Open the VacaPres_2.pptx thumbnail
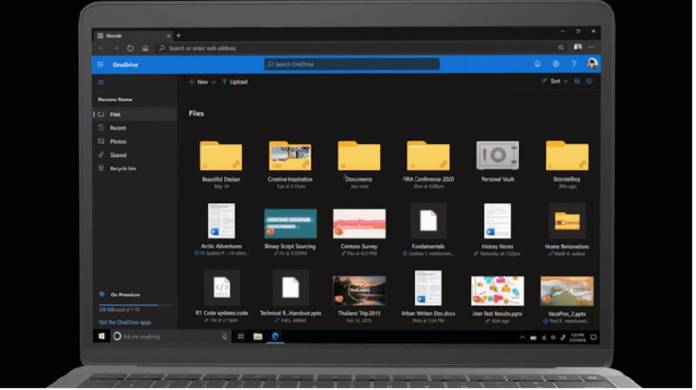696x390 pixels. click(567, 291)
